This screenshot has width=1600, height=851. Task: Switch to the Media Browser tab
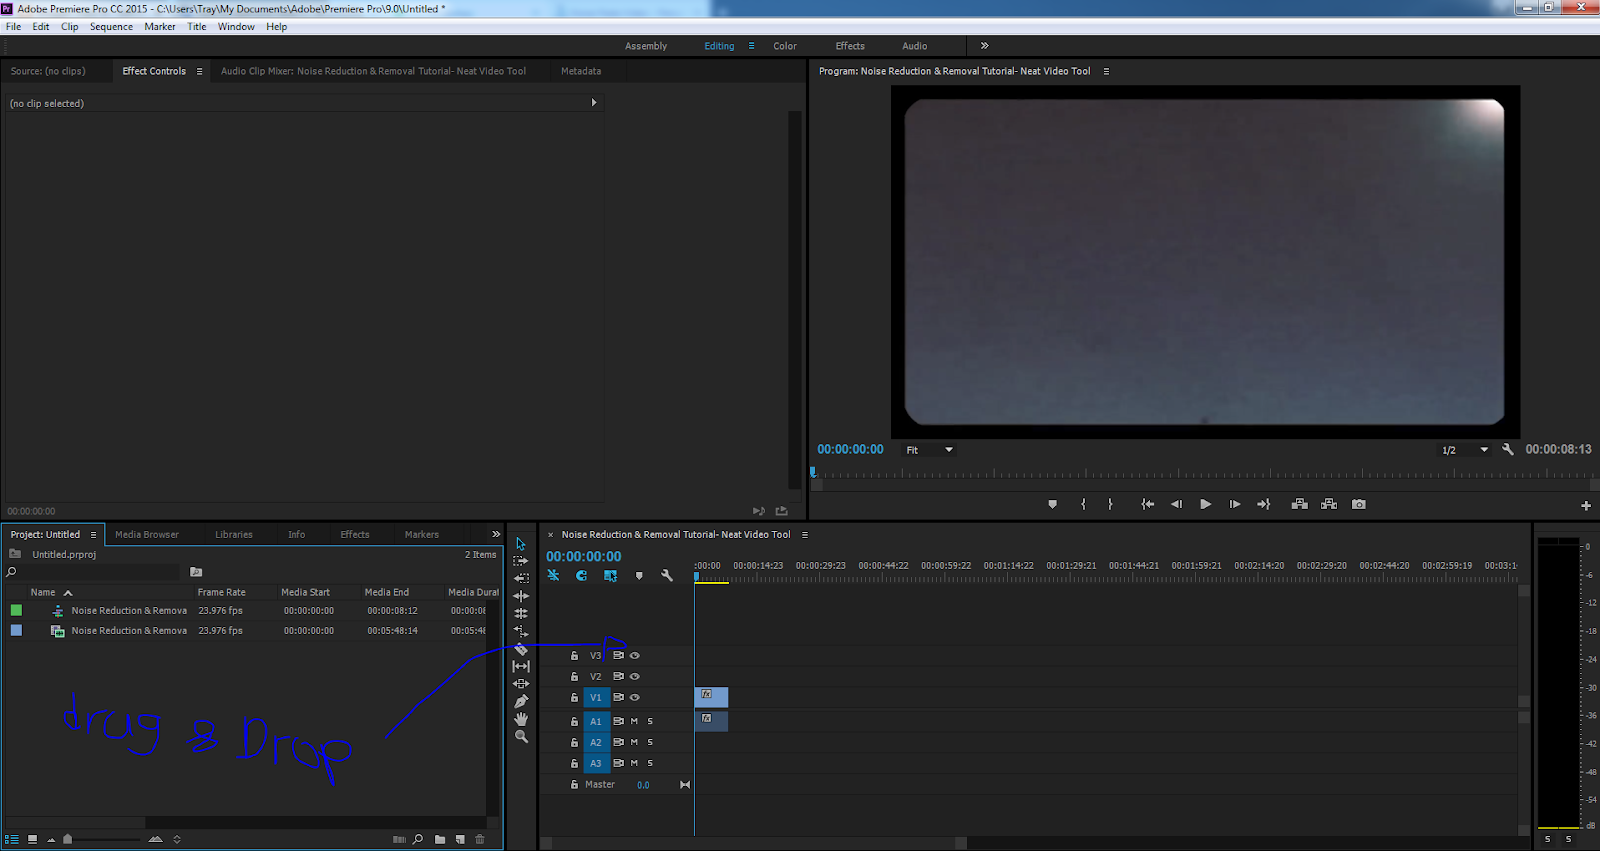click(x=147, y=534)
